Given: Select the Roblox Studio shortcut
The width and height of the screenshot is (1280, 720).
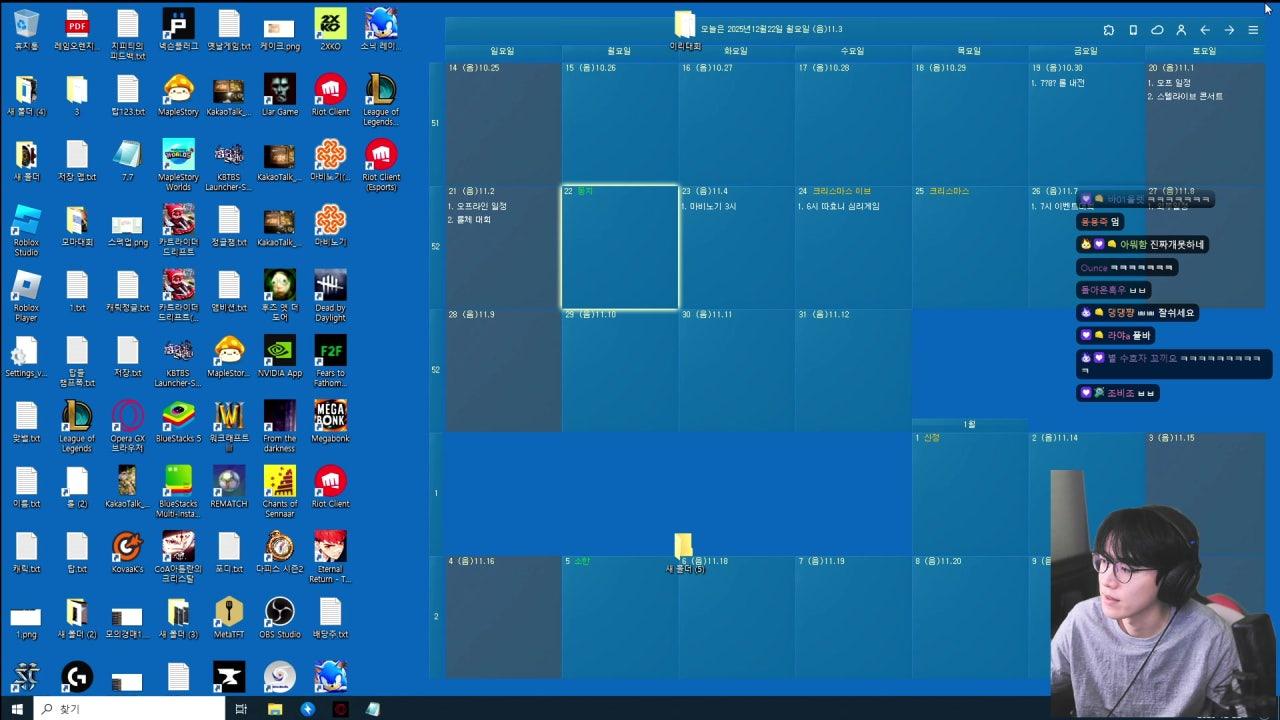Looking at the screenshot, I should (x=26, y=231).
